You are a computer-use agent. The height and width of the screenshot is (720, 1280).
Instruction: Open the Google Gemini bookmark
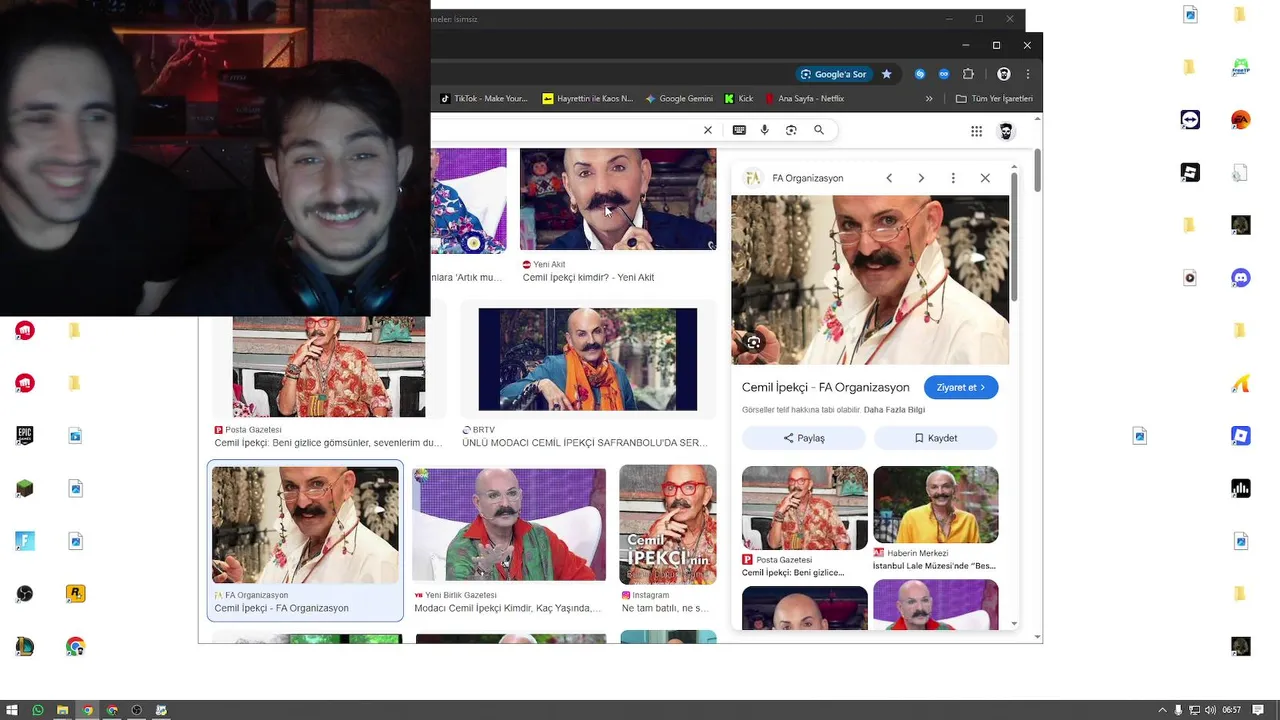coord(679,99)
